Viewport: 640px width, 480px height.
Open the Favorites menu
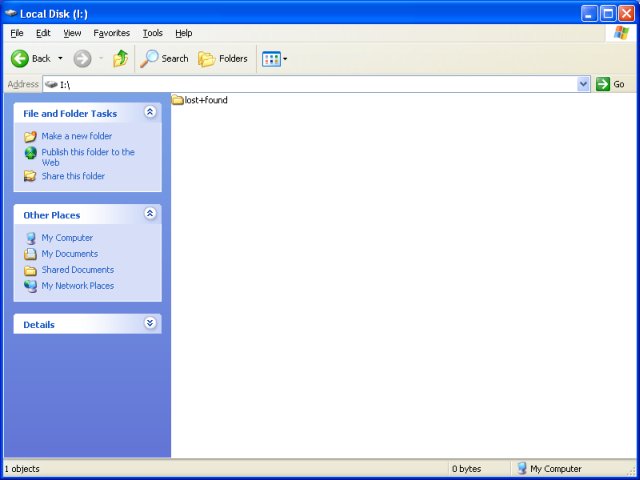coord(111,33)
